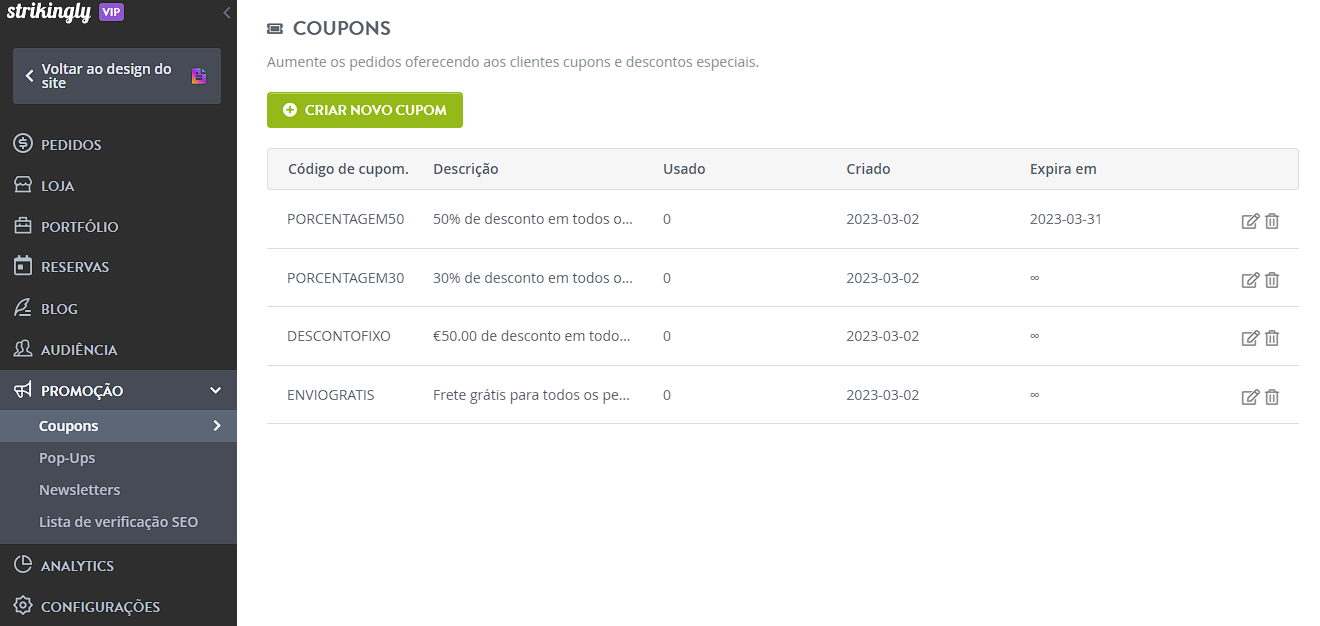The image size is (1320, 626).
Task: Click the 30% de desconto description
Action: pyautogui.click(x=533, y=278)
